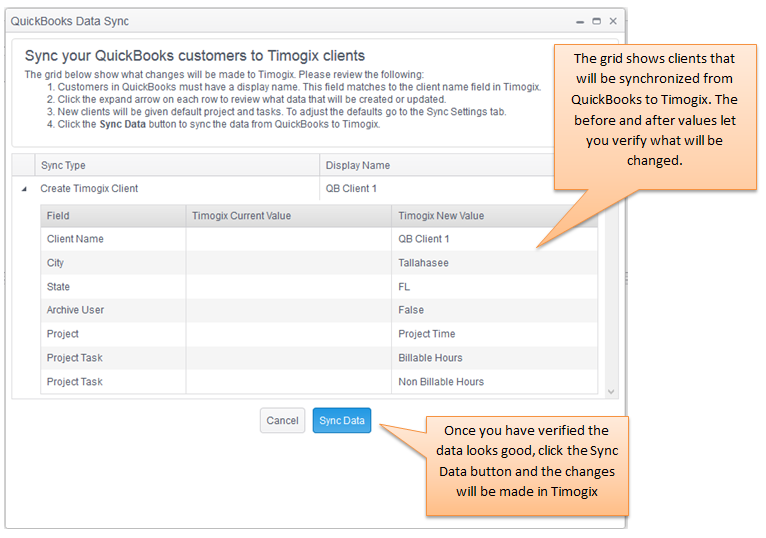
Task: Close the QuickBooks Data Sync window
Action: tap(613, 21)
